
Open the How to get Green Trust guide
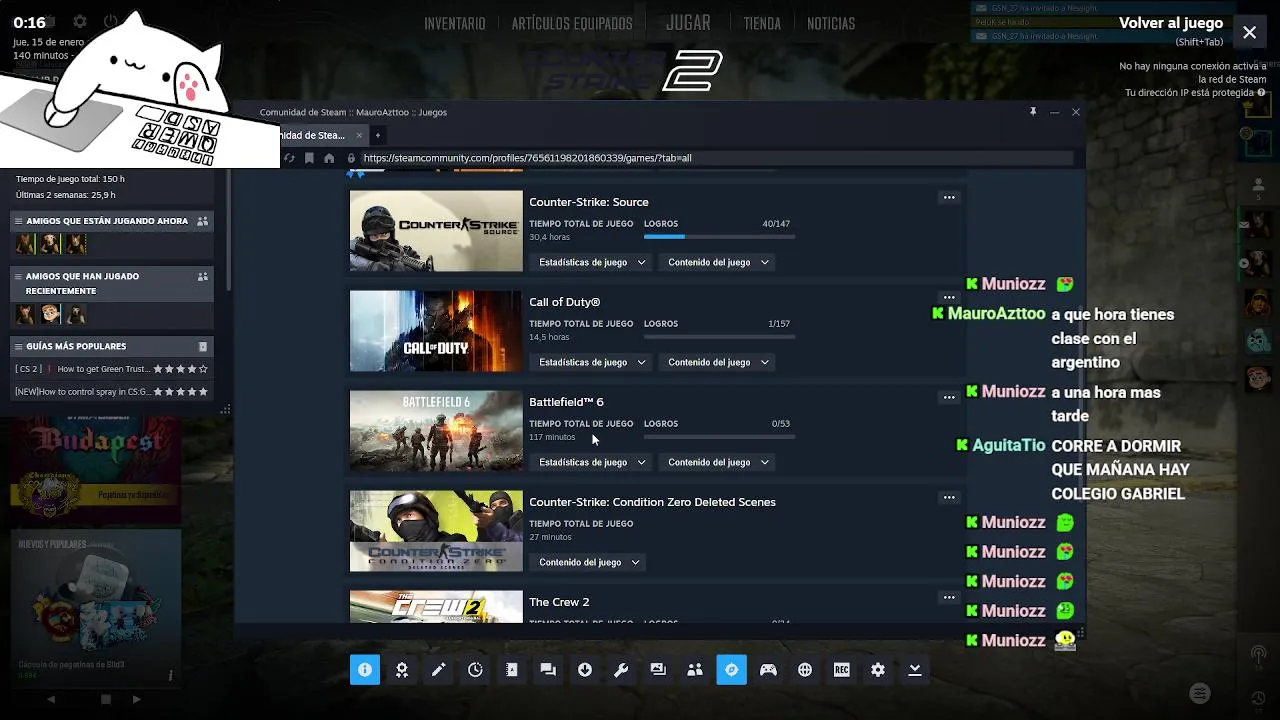(x=111, y=369)
